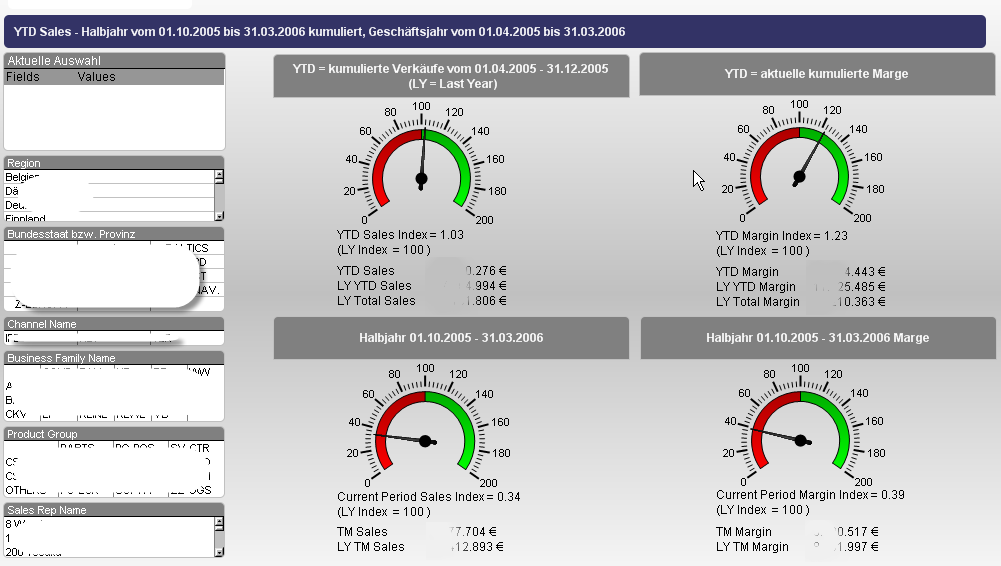Click the YTD Margin Index gauge needle hub
Screen dimensions: 1001x566
pos(799,177)
